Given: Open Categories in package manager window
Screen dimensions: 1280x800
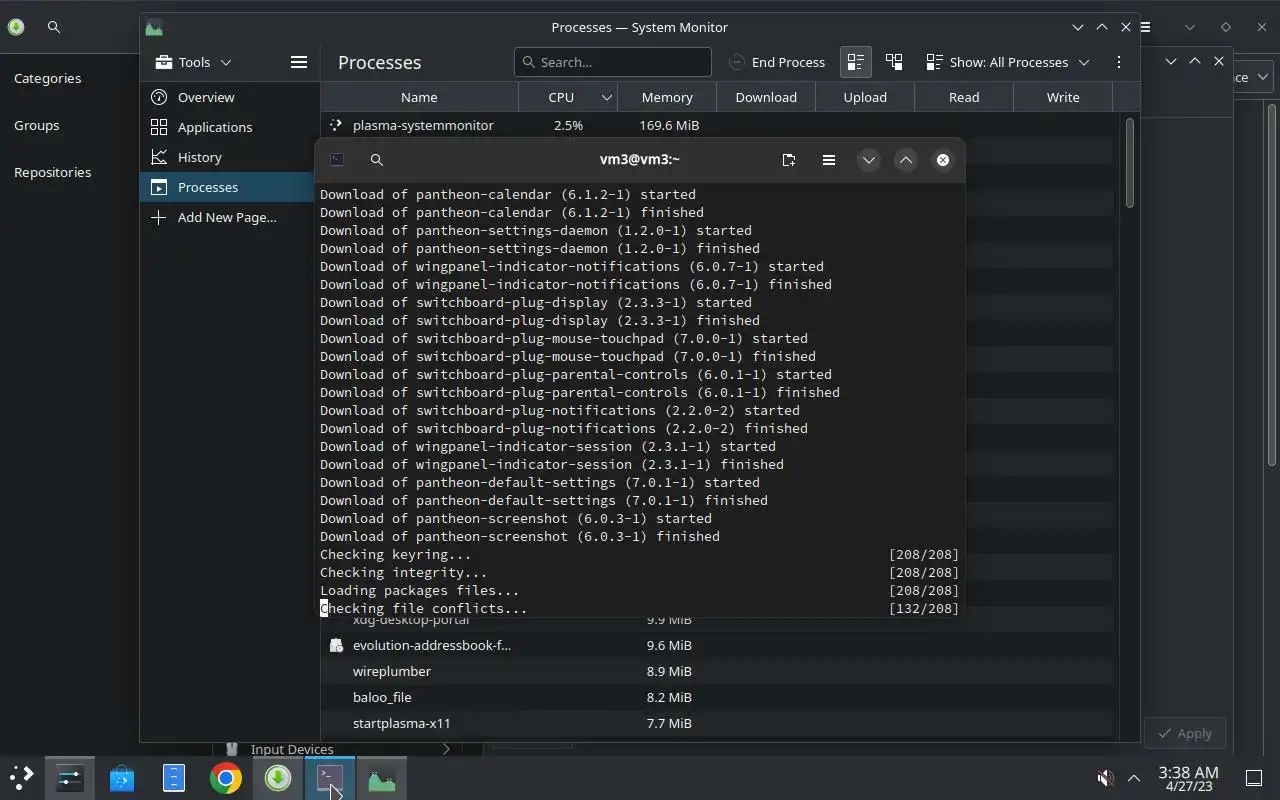Looking at the screenshot, I should [x=47, y=78].
